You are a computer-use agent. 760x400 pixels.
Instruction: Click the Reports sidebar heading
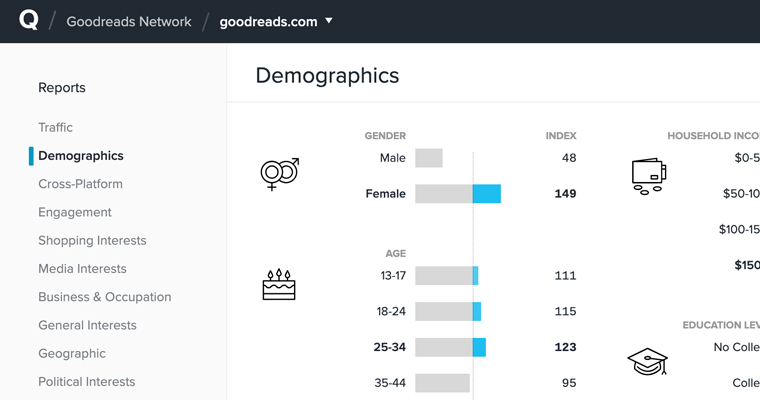tap(62, 88)
